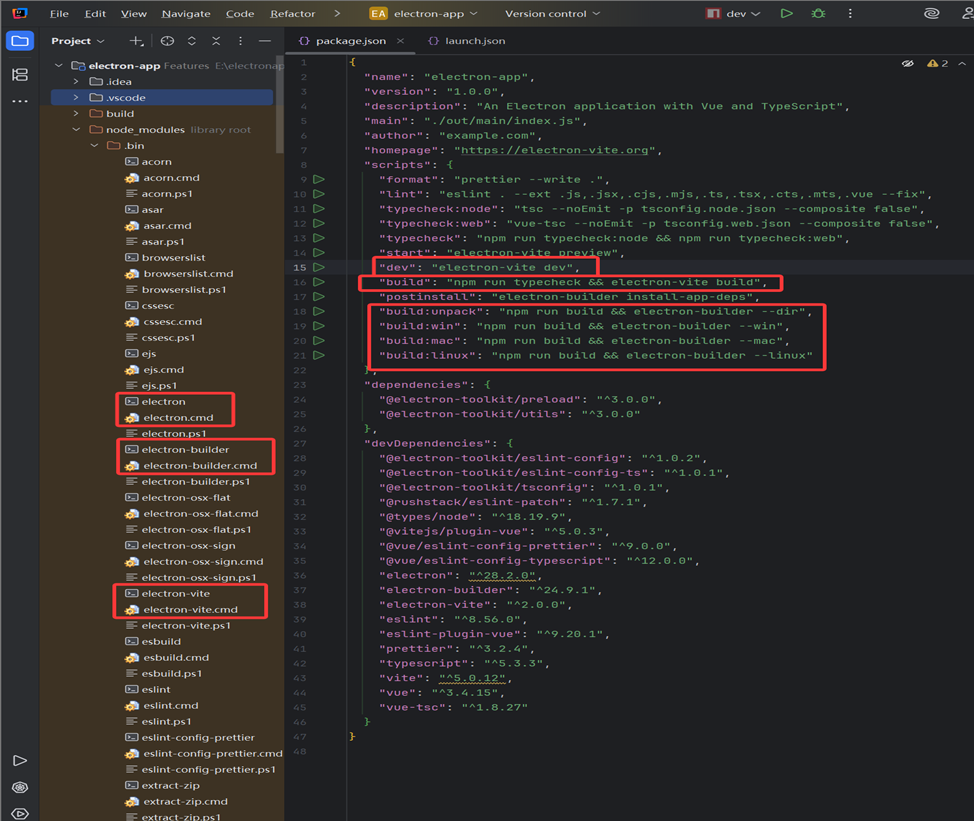Expand the .idea folder
This screenshot has height=821, width=974.
(76, 81)
